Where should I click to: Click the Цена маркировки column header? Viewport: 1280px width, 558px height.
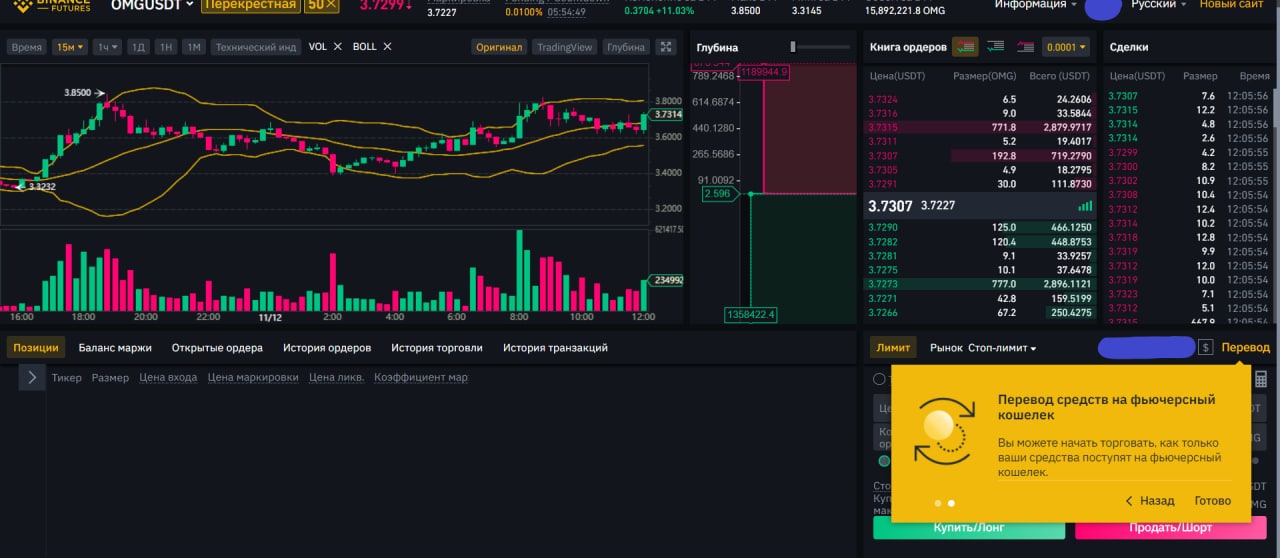point(253,378)
